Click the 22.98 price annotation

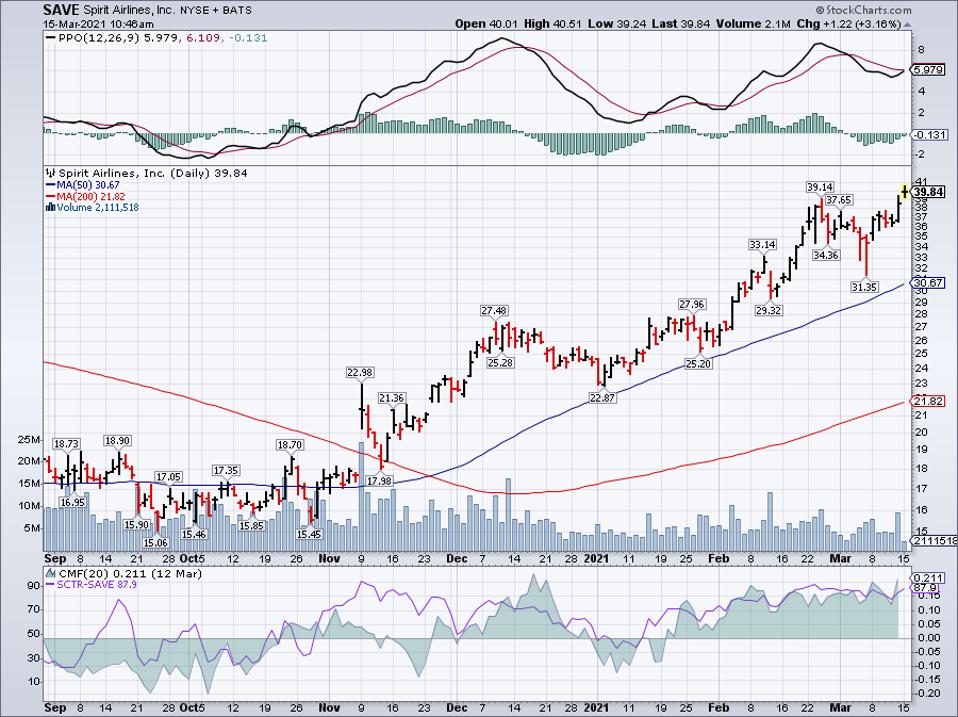tap(360, 373)
